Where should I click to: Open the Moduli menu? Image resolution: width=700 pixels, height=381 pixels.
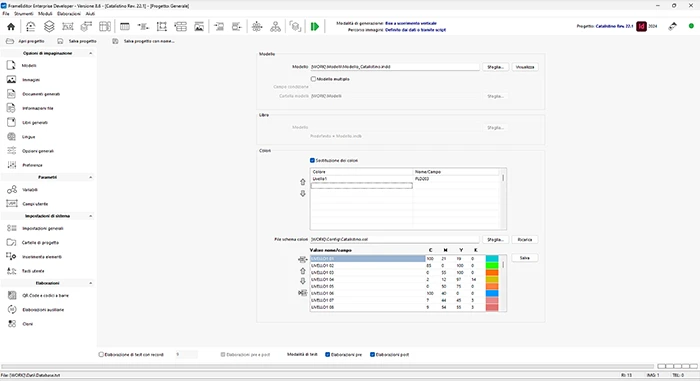(45, 14)
